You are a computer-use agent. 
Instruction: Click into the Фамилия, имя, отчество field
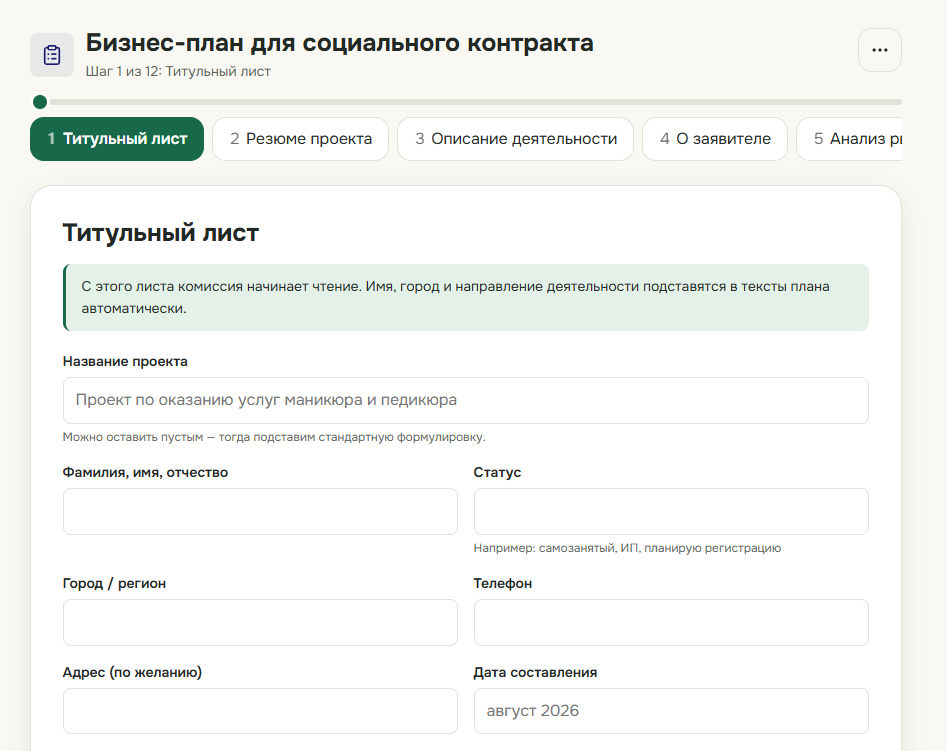pyautogui.click(x=260, y=512)
